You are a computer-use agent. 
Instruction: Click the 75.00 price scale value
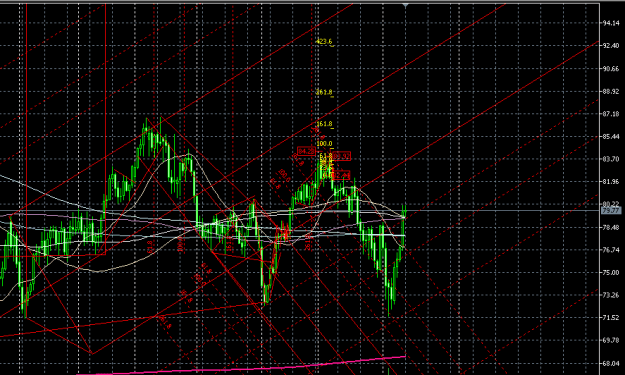(611, 273)
